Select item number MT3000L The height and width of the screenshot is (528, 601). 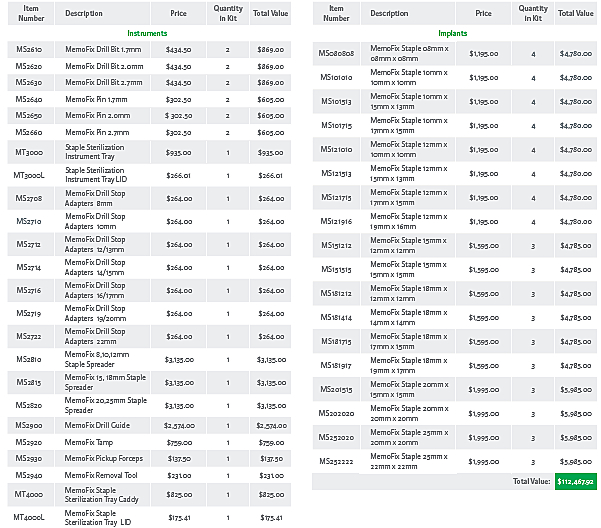pyautogui.click(x=30, y=175)
